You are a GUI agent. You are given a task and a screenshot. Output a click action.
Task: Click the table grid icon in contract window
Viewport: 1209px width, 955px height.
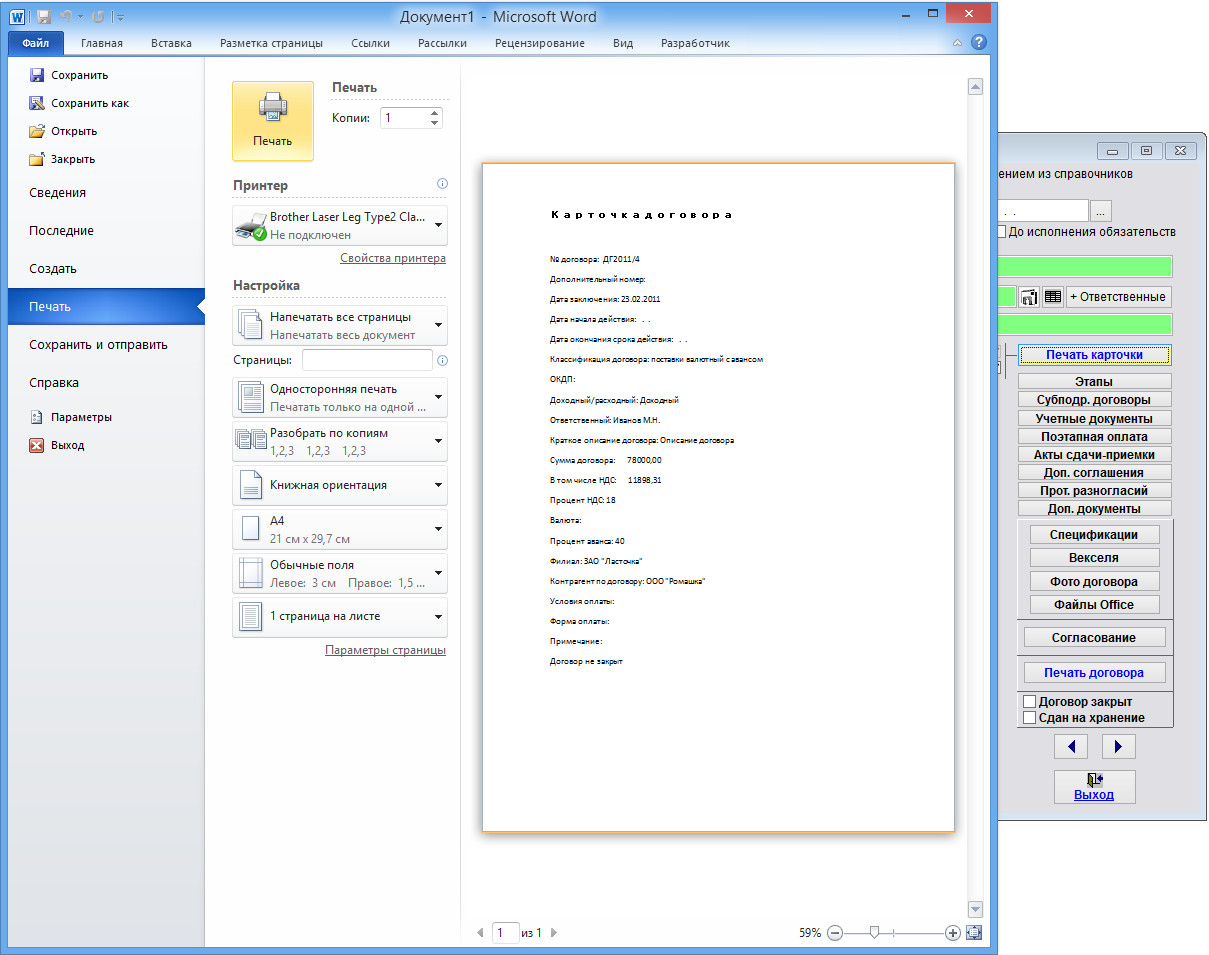pos(1052,297)
